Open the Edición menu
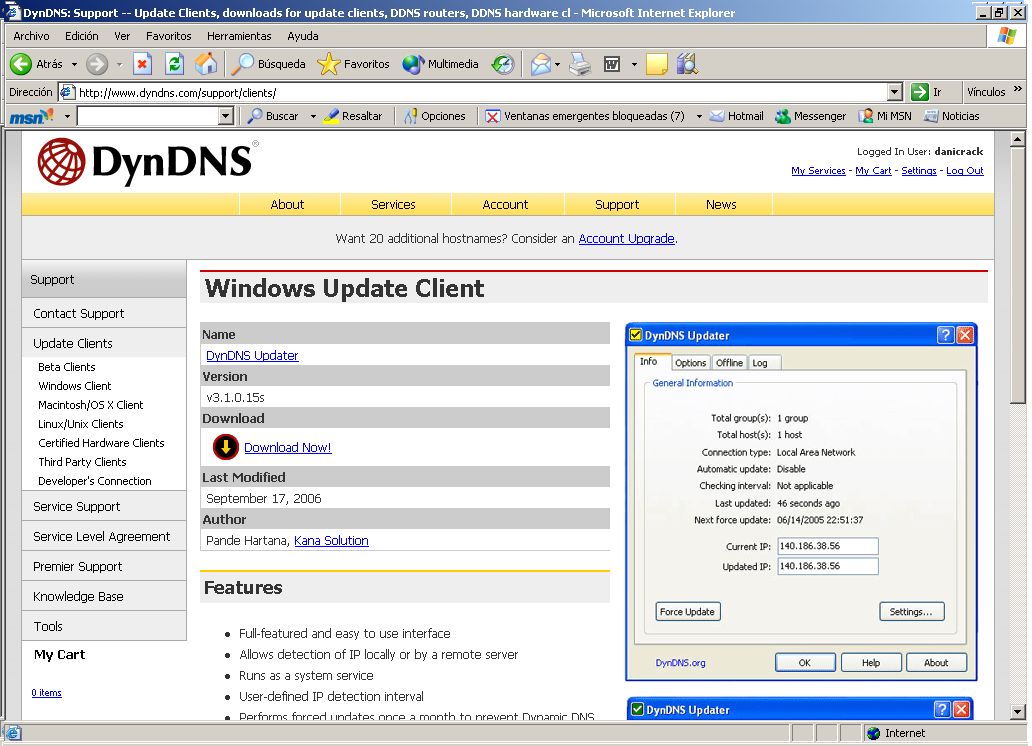This screenshot has height=746, width=1032. point(82,36)
